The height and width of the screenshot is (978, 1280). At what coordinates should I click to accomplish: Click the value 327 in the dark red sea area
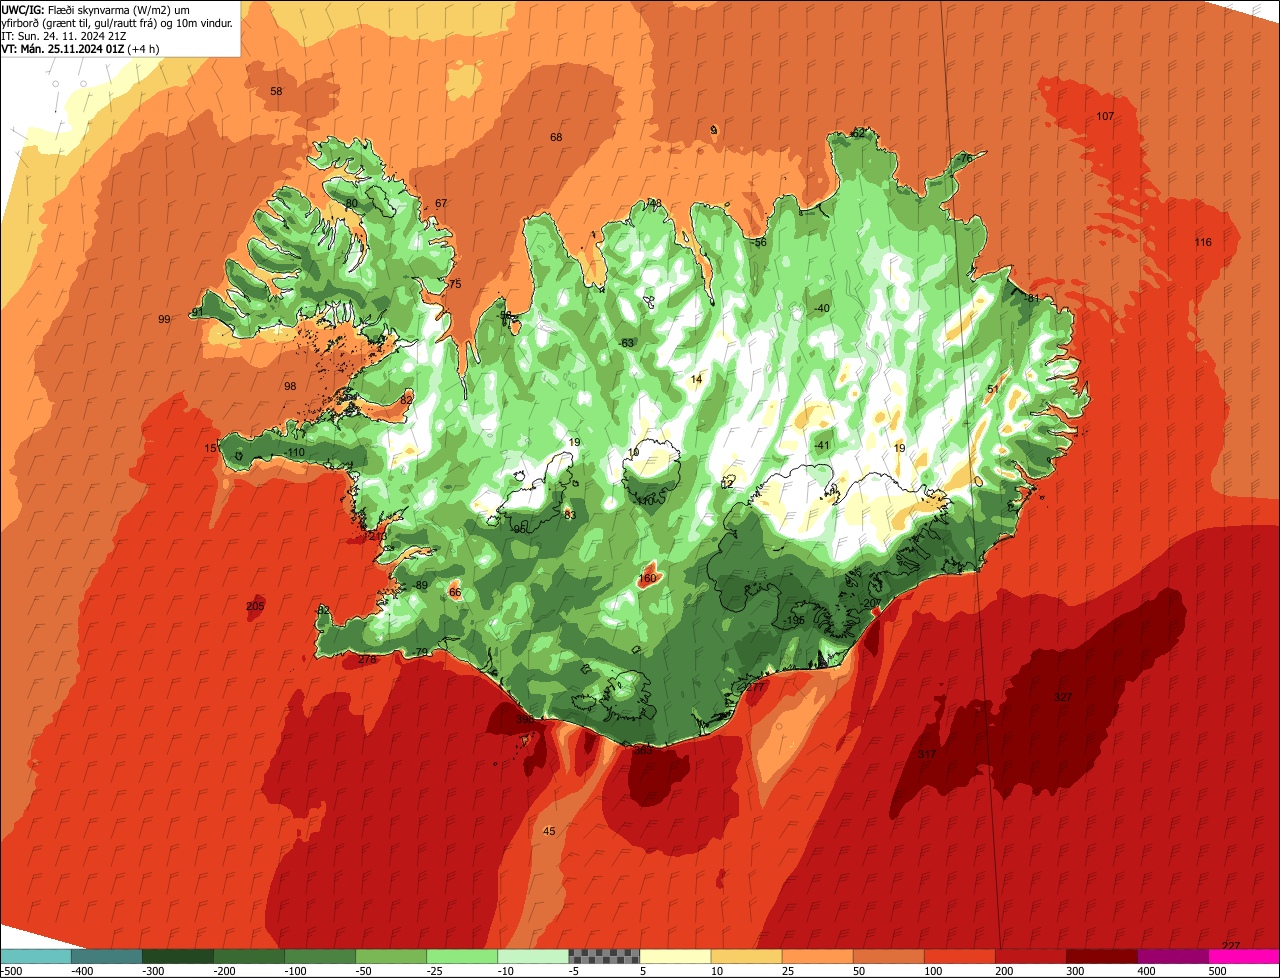click(1063, 697)
